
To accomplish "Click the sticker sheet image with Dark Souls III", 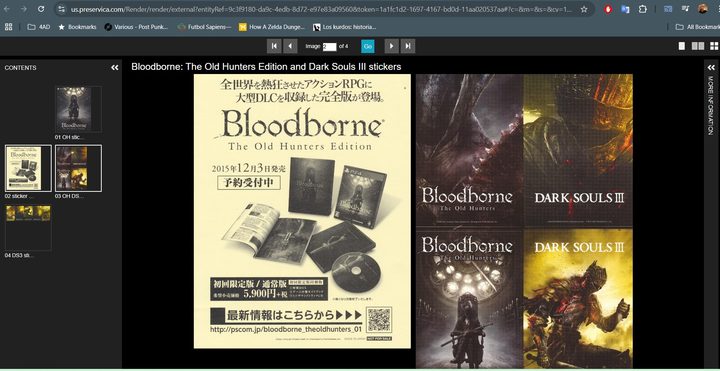I will click(x=524, y=221).
